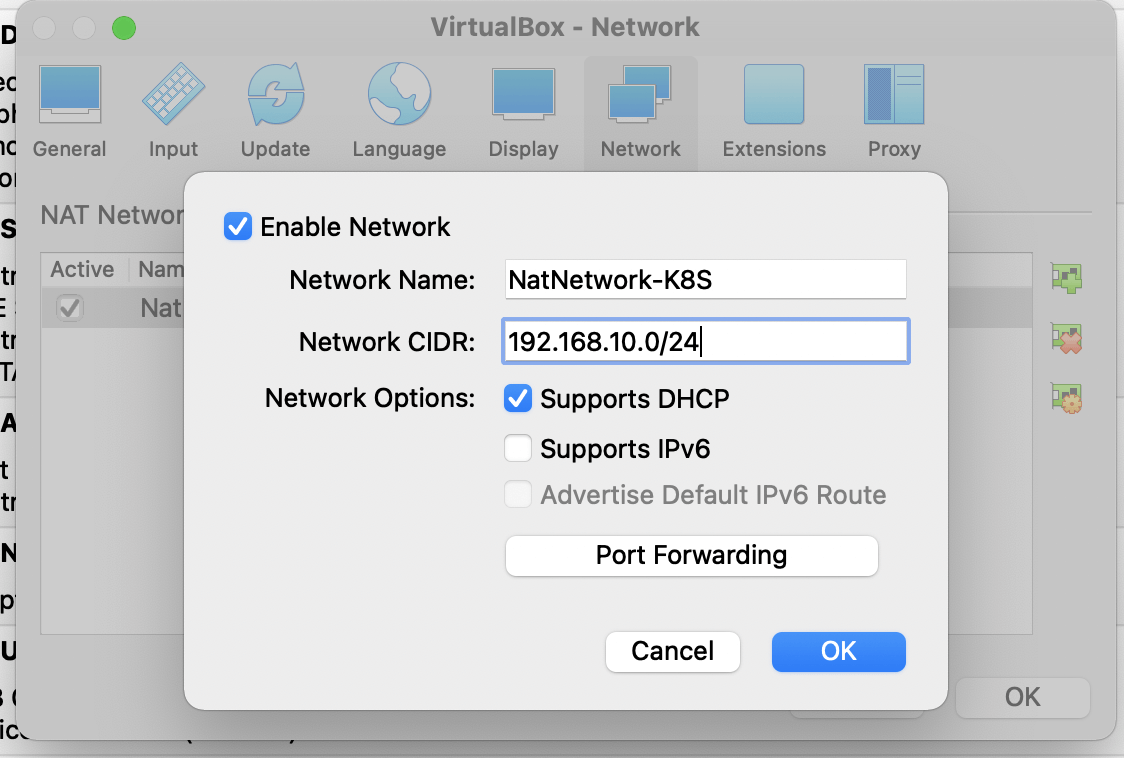
Task: Select the Network toolbar tab
Action: click(x=640, y=111)
